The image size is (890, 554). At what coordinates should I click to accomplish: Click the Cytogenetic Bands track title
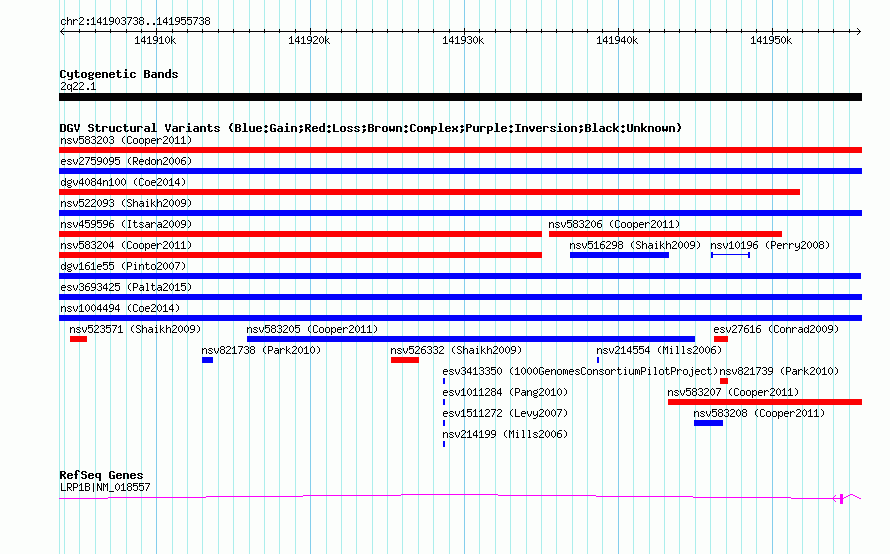click(119, 74)
